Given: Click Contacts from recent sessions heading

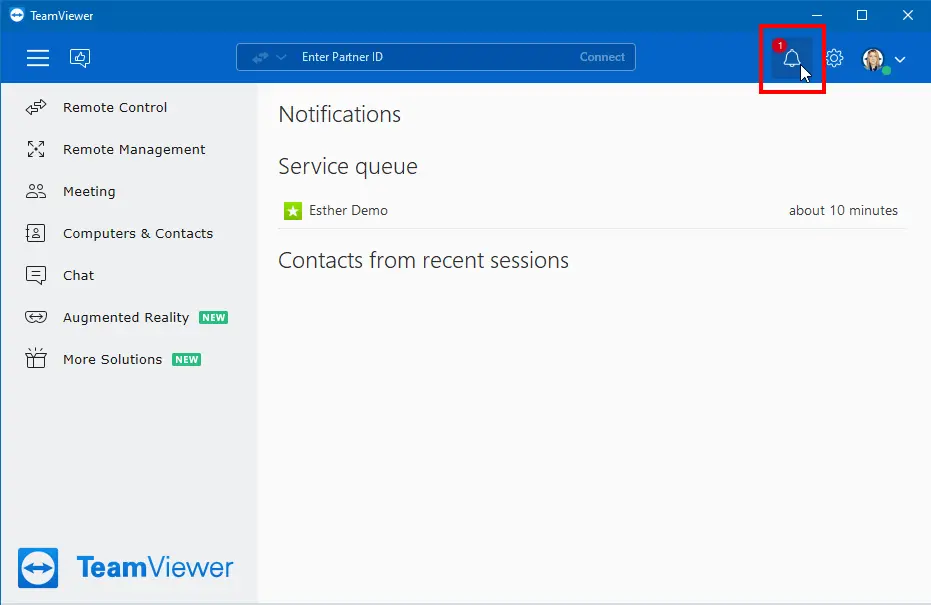Looking at the screenshot, I should [x=423, y=261].
